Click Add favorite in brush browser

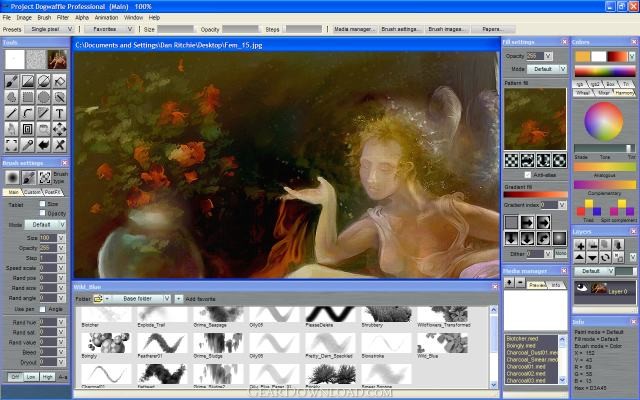[200, 299]
